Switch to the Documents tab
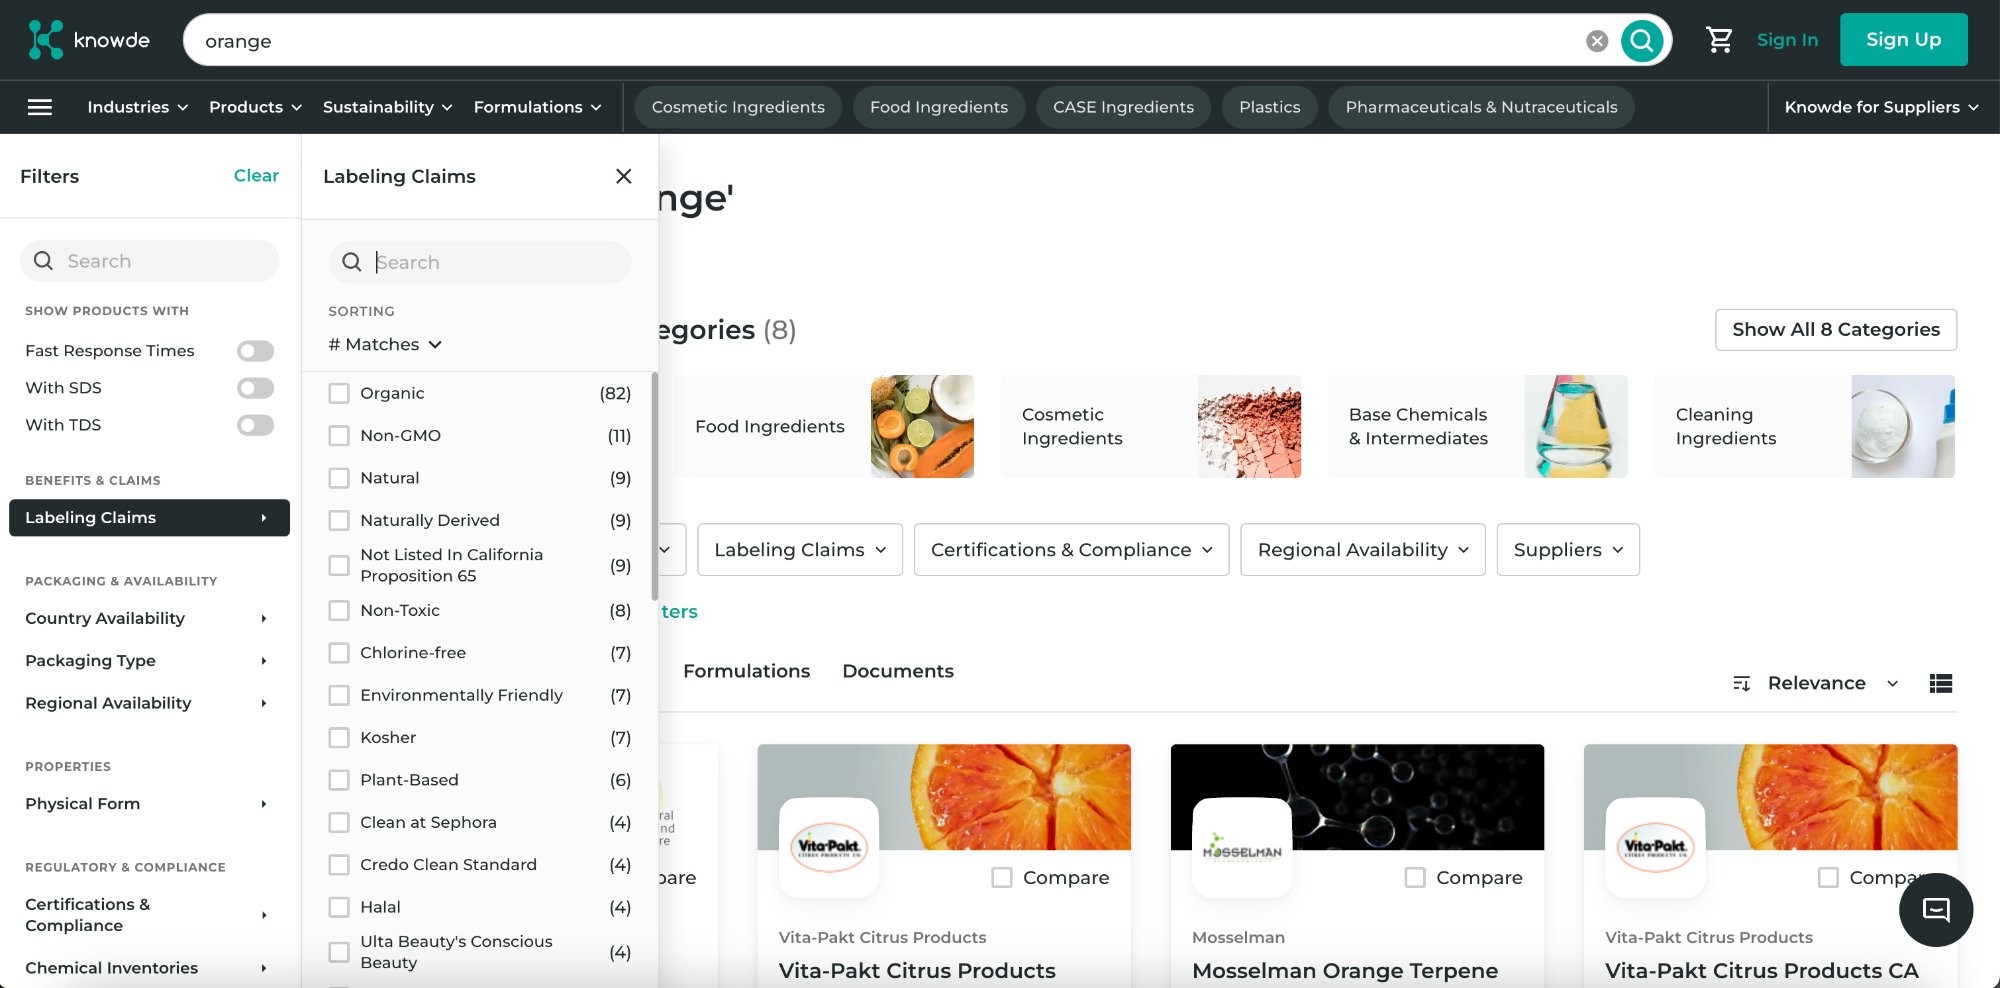Viewport: 2000px width, 988px height. pos(897,671)
